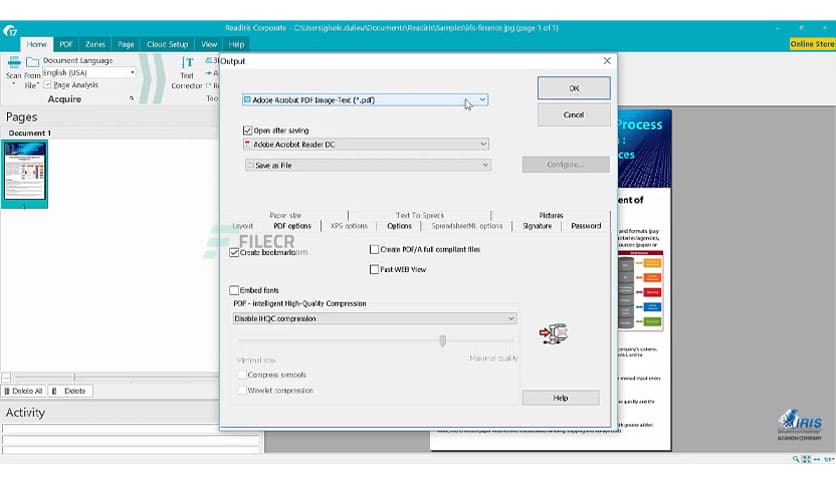
Task: Click the Help button in the dialog
Action: (560, 398)
